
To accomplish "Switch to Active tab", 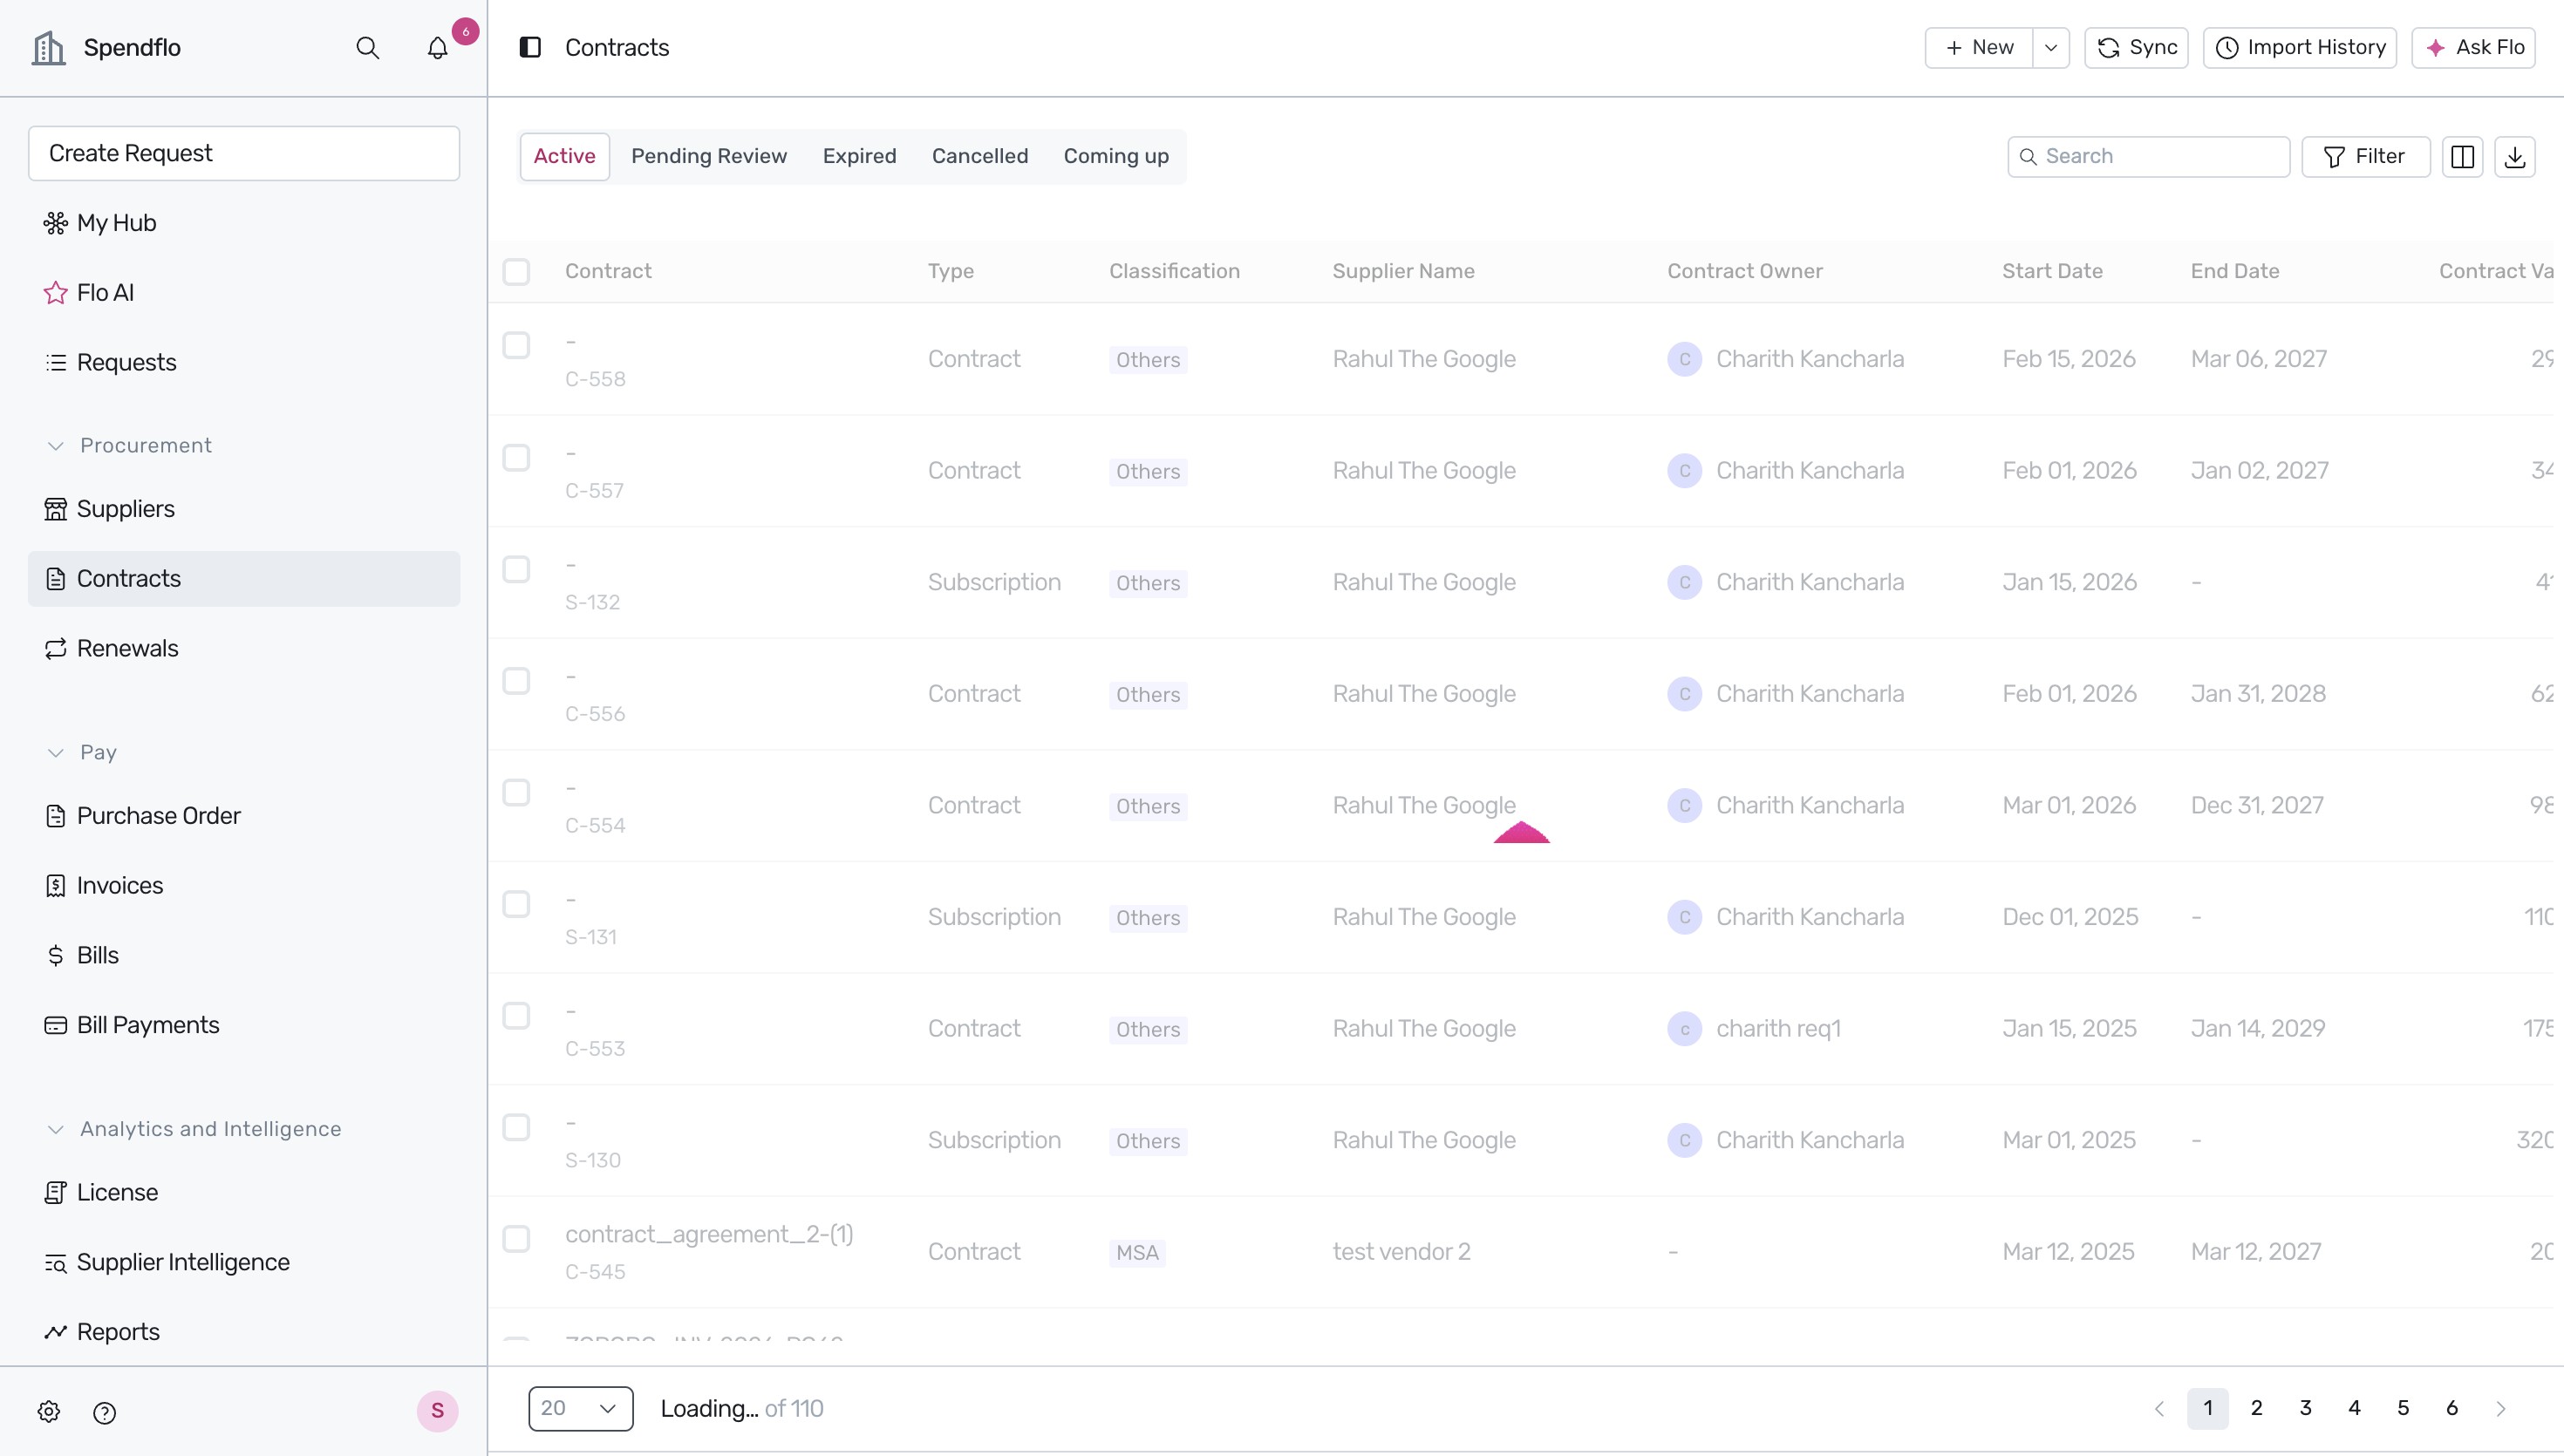I will tap(565, 157).
